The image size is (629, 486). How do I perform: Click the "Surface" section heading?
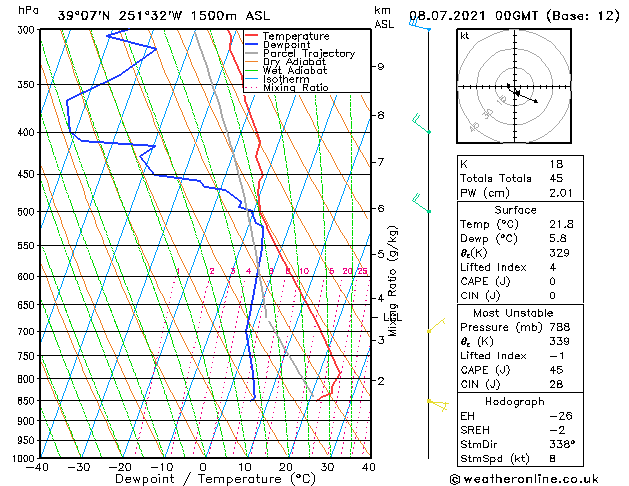(x=515, y=210)
